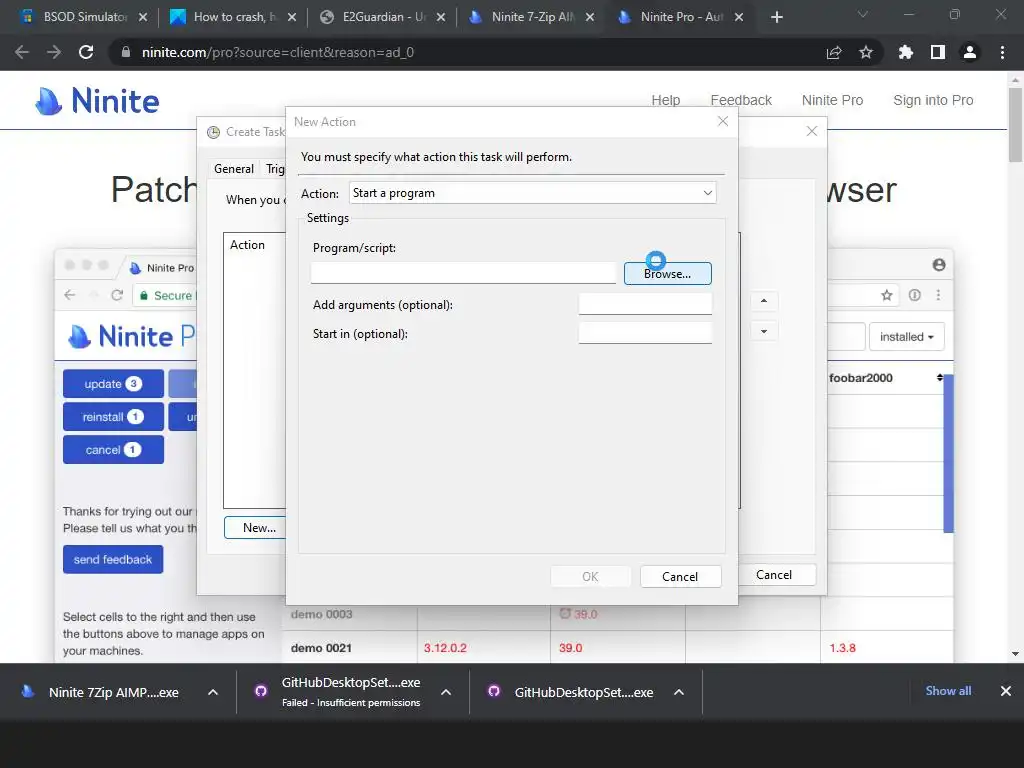This screenshot has height=768, width=1024.
Task: Cancel the New Action dialog
Action: pyautogui.click(x=680, y=577)
